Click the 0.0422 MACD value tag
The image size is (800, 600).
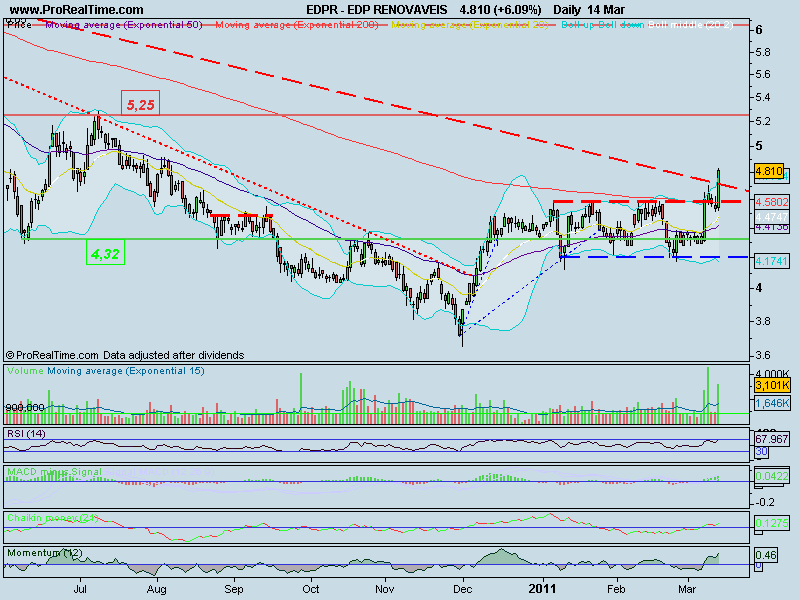click(772, 476)
